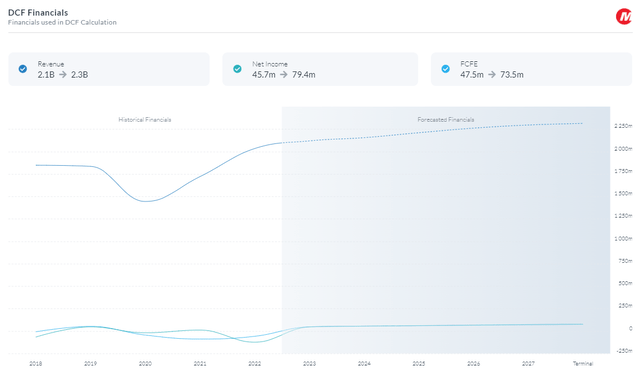Click the 2022 x-axis label
This screenshot has height=375, width=640.
254,364
